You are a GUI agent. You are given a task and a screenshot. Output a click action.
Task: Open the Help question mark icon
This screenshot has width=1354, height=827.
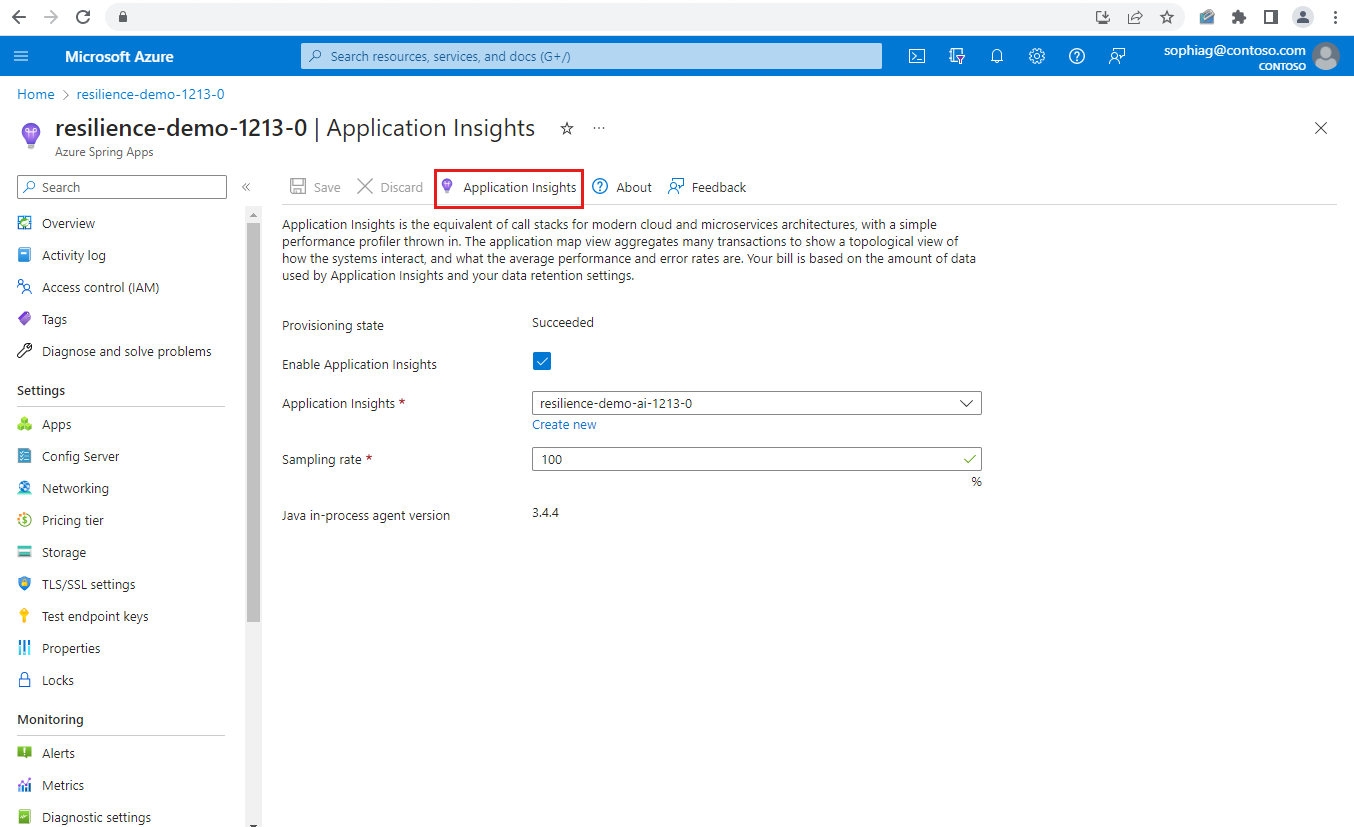click(1077, 56)
